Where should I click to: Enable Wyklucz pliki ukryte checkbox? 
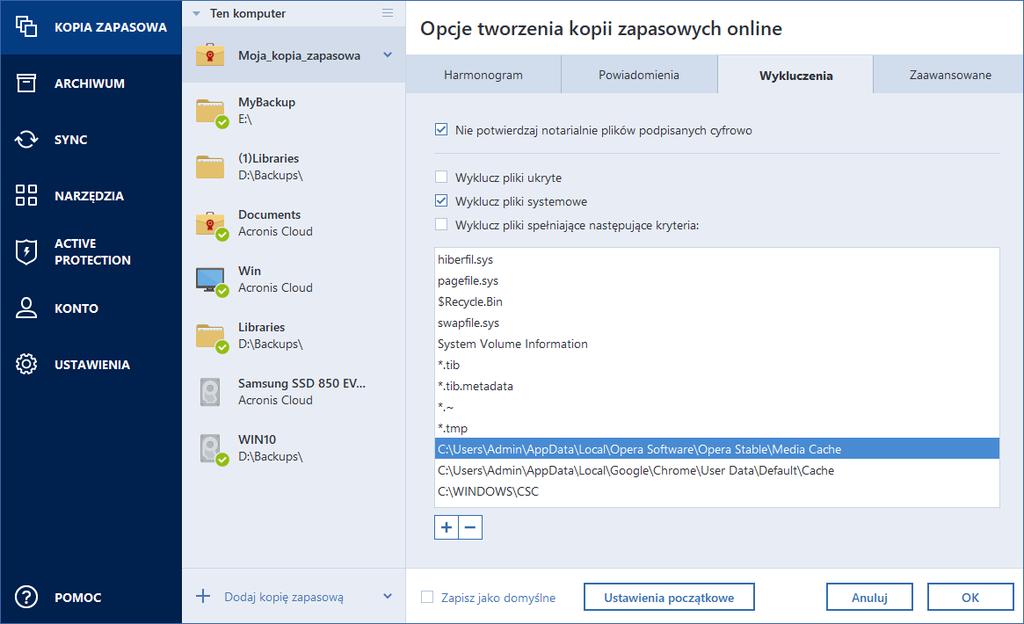[x=441, y=177]
